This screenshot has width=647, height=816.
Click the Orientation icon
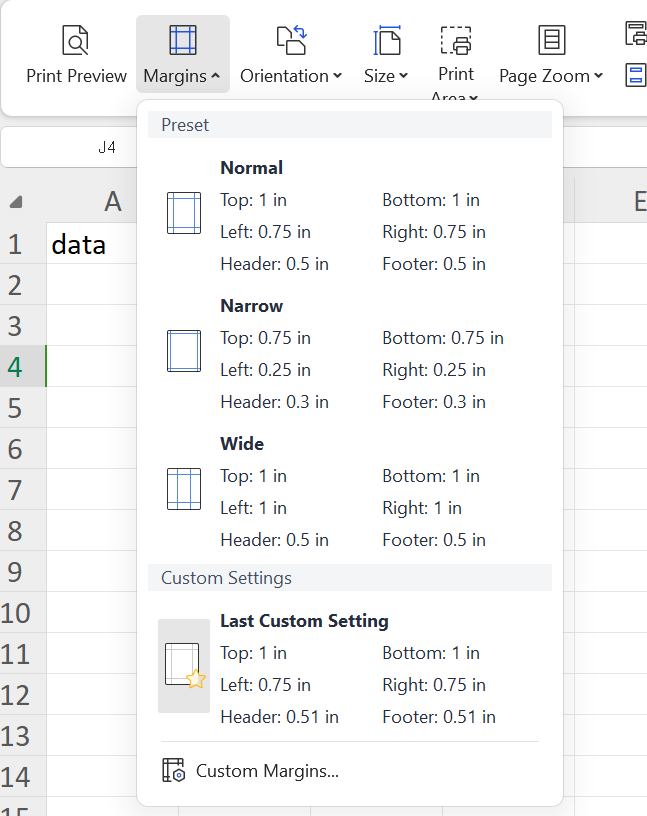291,40
